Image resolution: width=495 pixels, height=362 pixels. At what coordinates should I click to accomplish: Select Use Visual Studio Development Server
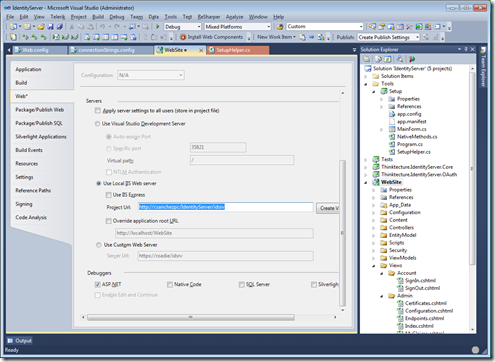point(97,124)
